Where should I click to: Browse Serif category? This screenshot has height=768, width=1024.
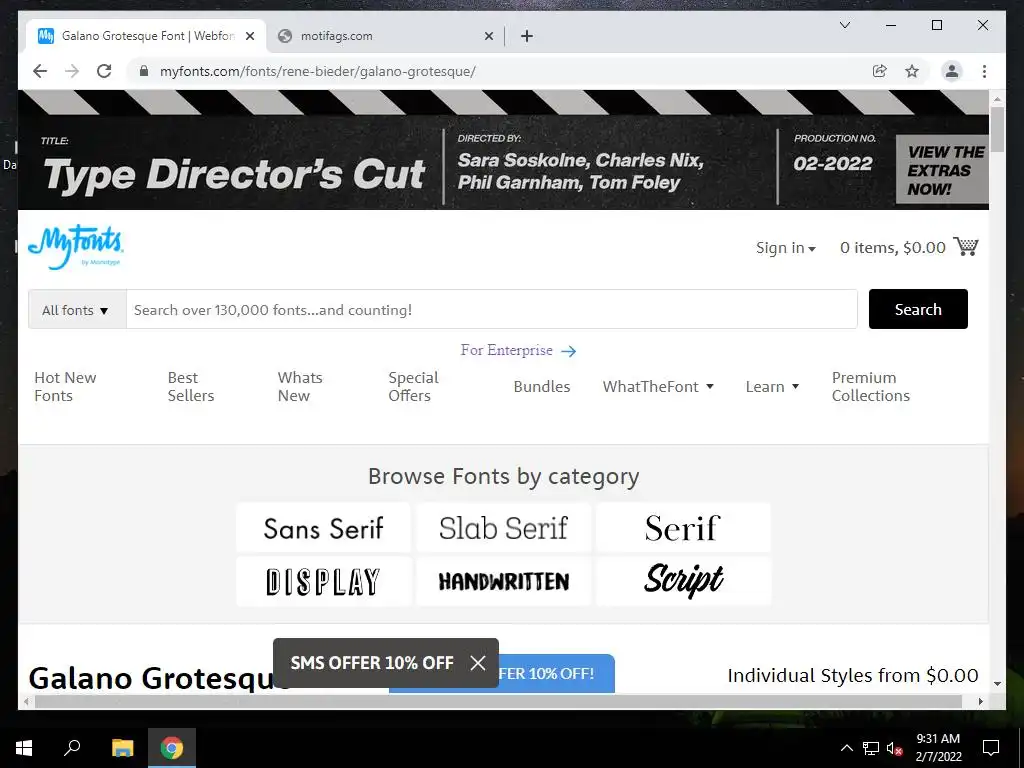click(x=683, y=528)
